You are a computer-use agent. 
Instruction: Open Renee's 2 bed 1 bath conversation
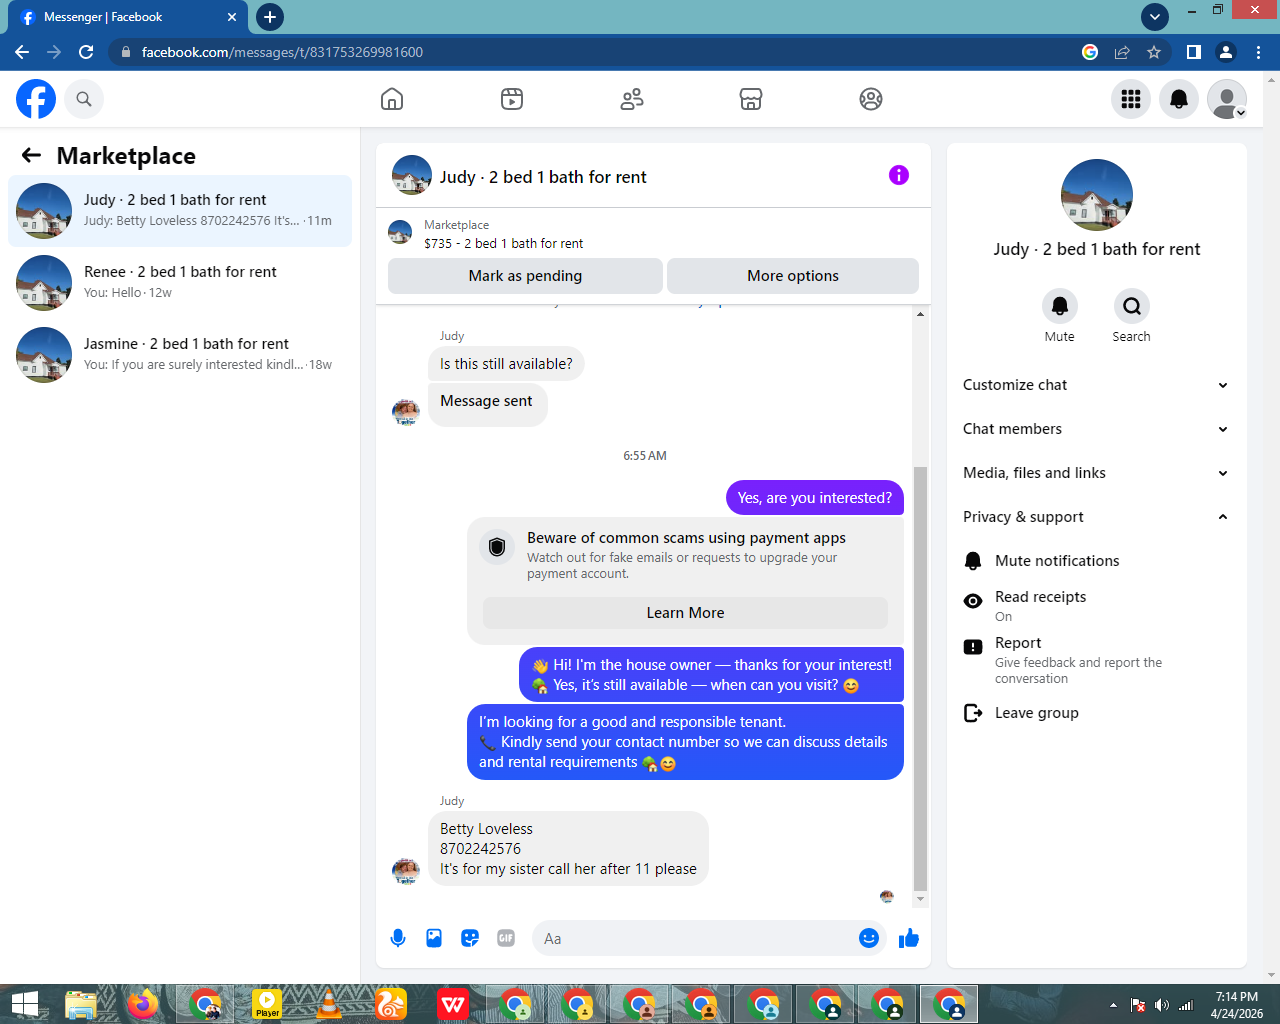coord(180,283)
